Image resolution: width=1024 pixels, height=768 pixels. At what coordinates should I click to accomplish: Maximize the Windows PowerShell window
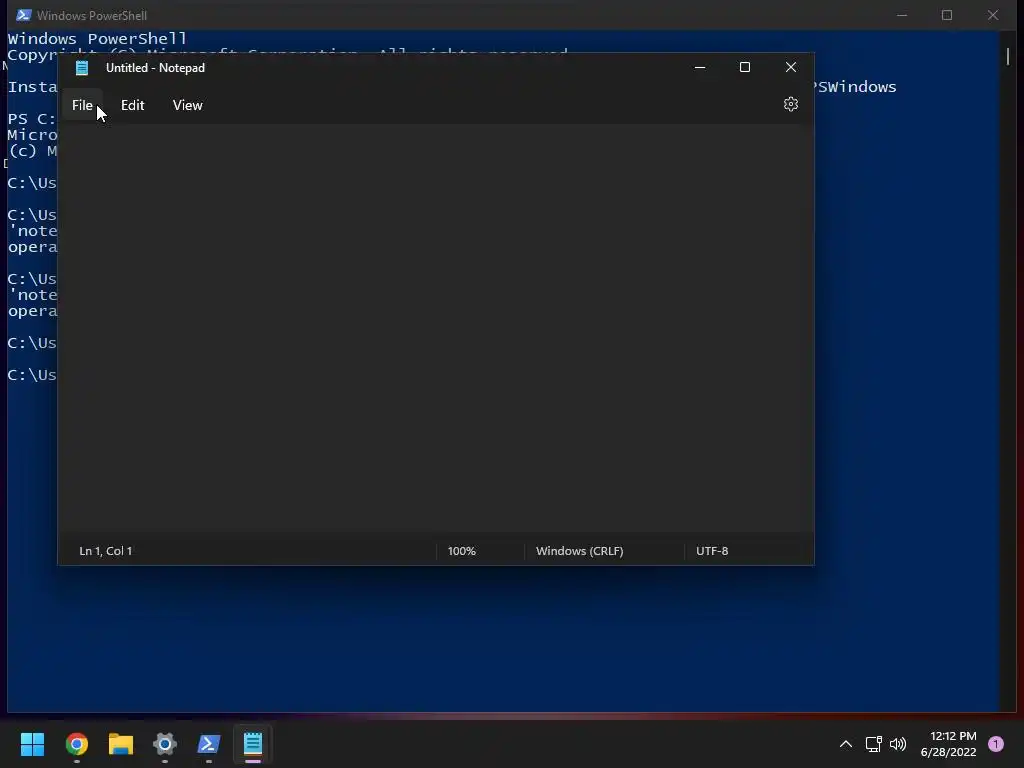pos(947,15)
